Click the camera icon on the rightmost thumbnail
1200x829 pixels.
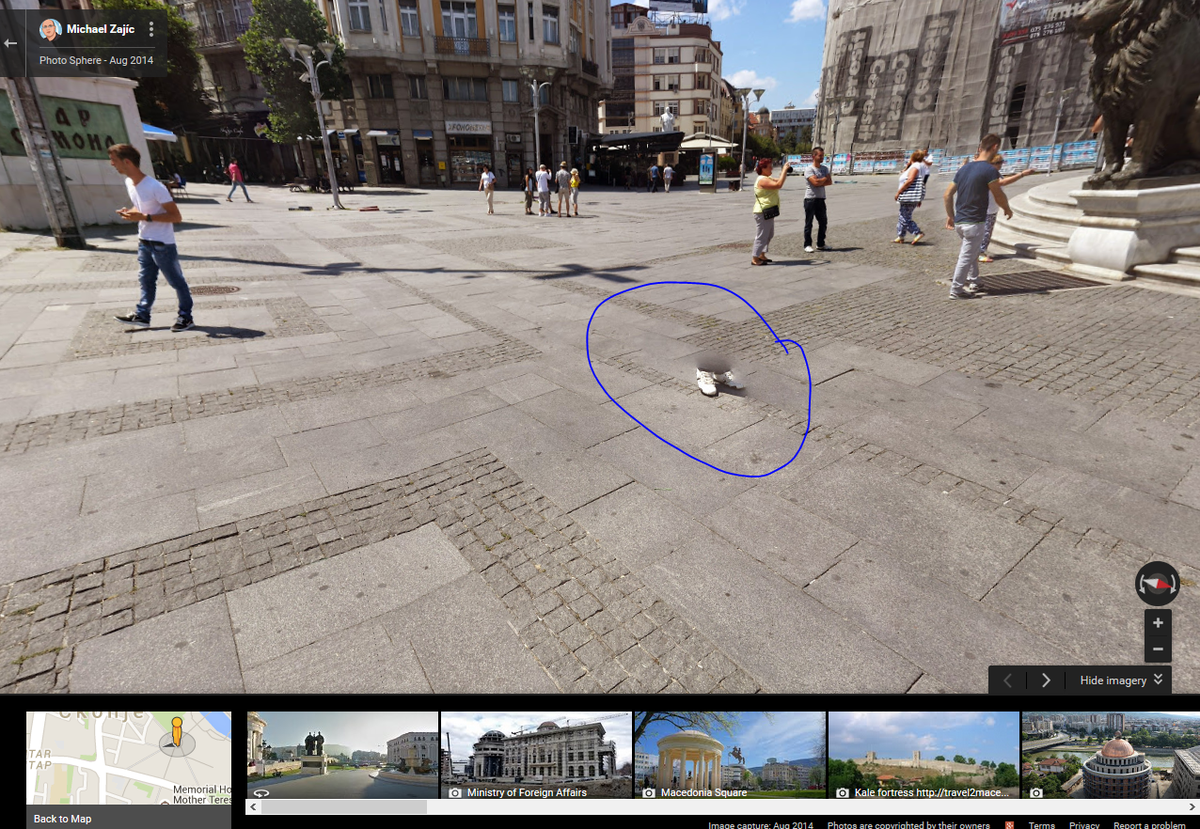point(1035,792)
